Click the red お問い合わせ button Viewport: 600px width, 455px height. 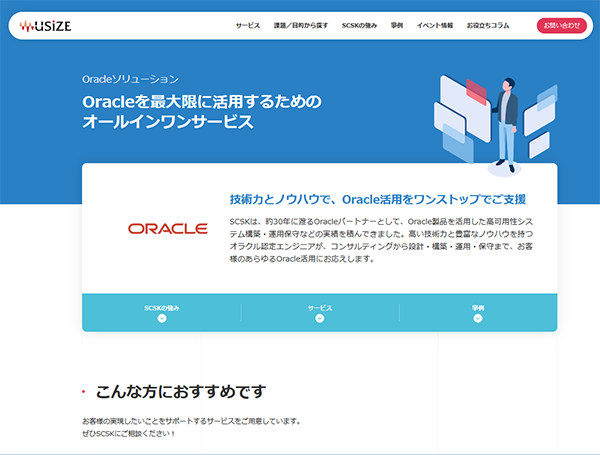click(x=561, y=26)
